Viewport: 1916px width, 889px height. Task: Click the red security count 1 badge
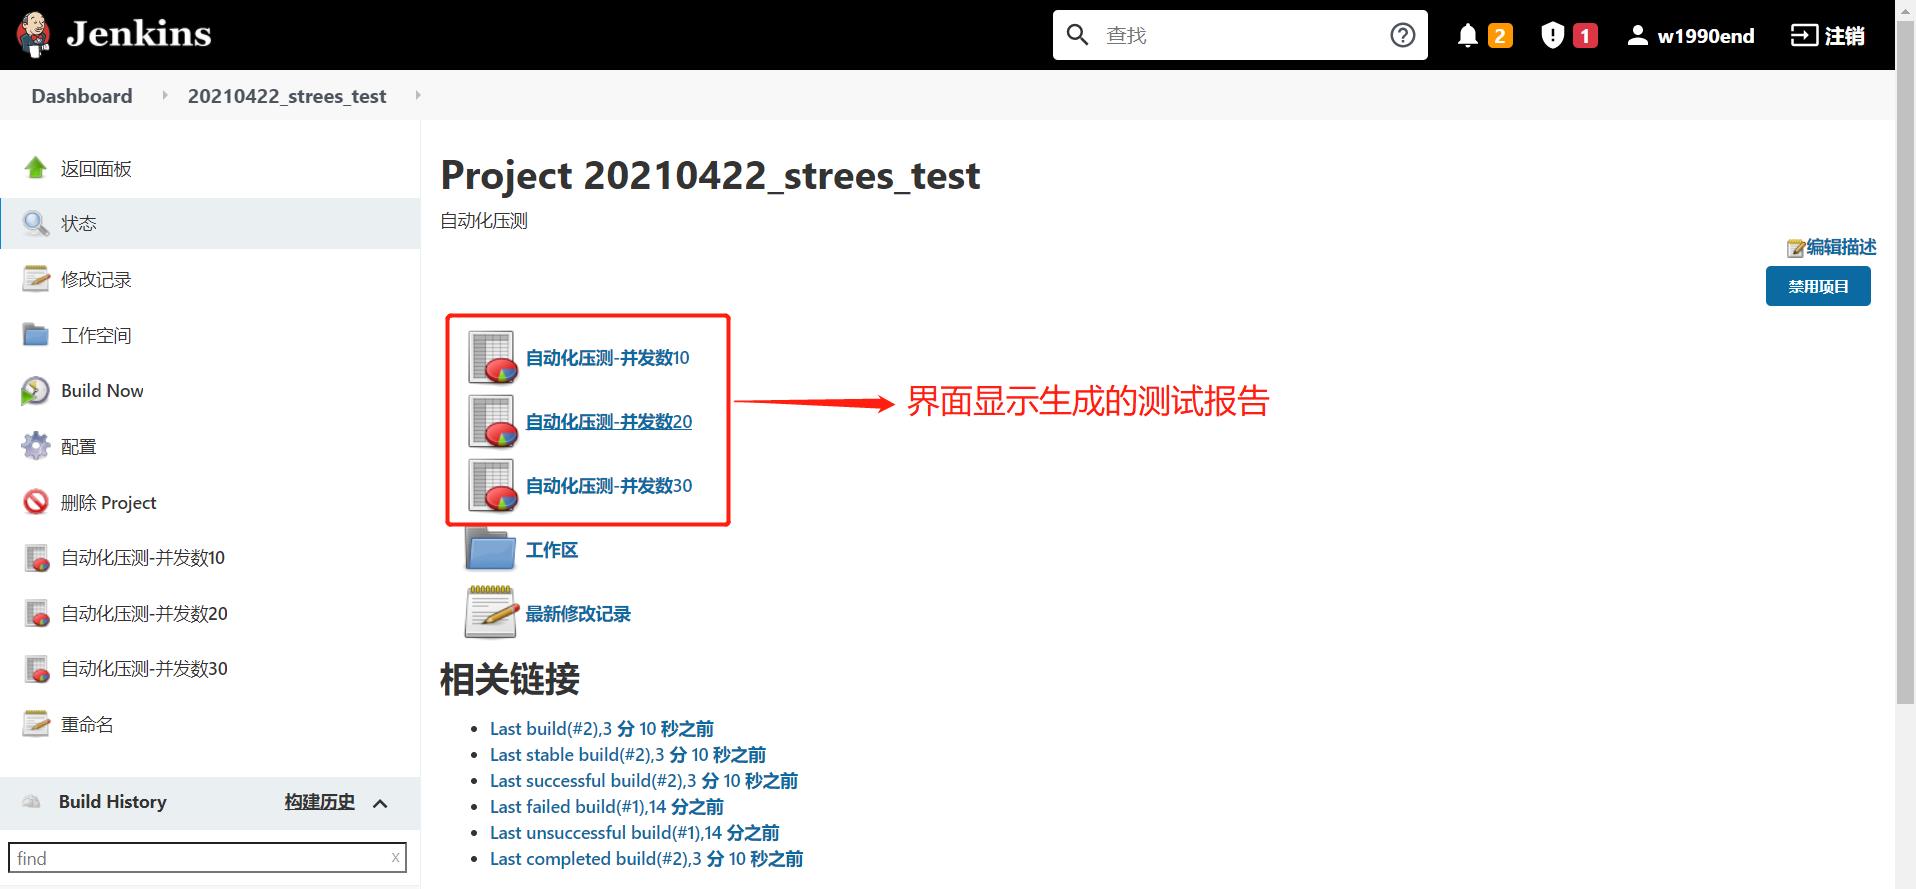[1585, 36]
